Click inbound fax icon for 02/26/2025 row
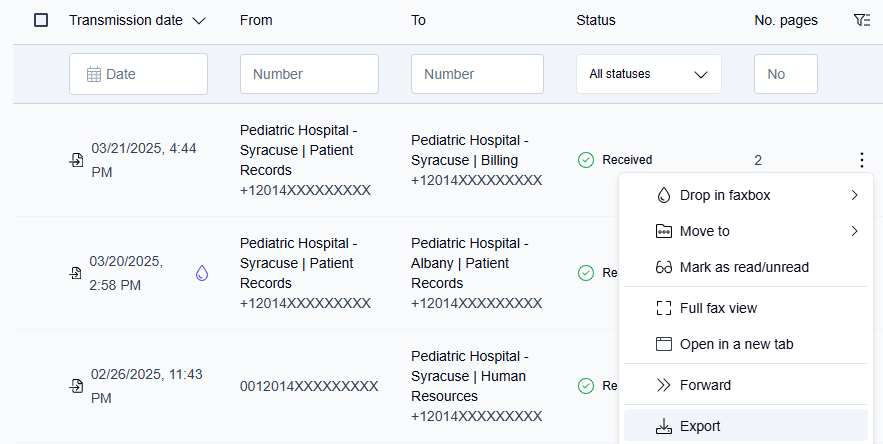Screen dimensions: 883x444 tap(77, 386)
